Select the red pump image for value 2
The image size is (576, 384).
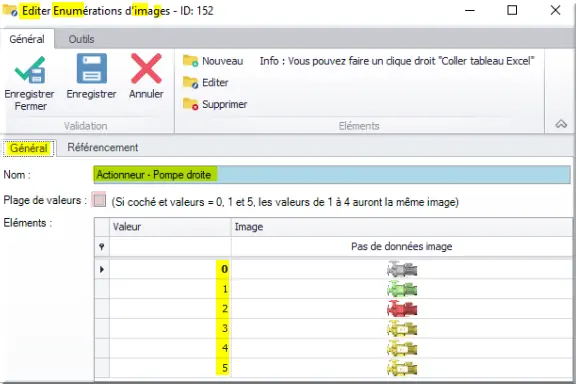[402, 309]
